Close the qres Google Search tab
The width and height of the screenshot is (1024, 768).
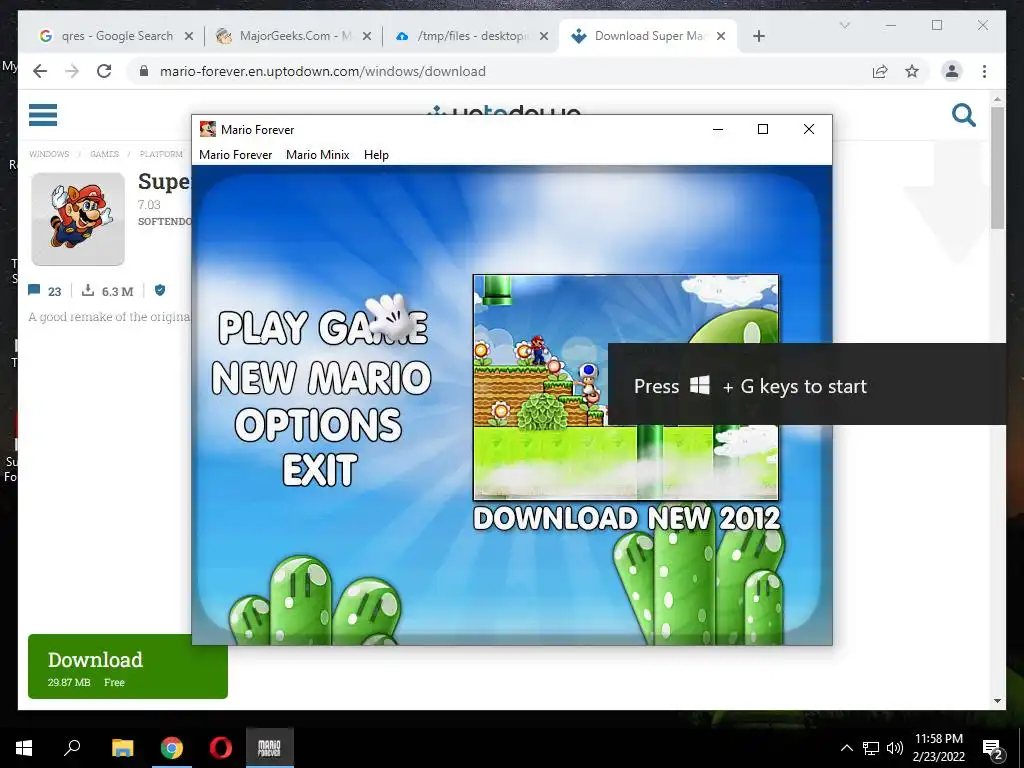point(189,36)
